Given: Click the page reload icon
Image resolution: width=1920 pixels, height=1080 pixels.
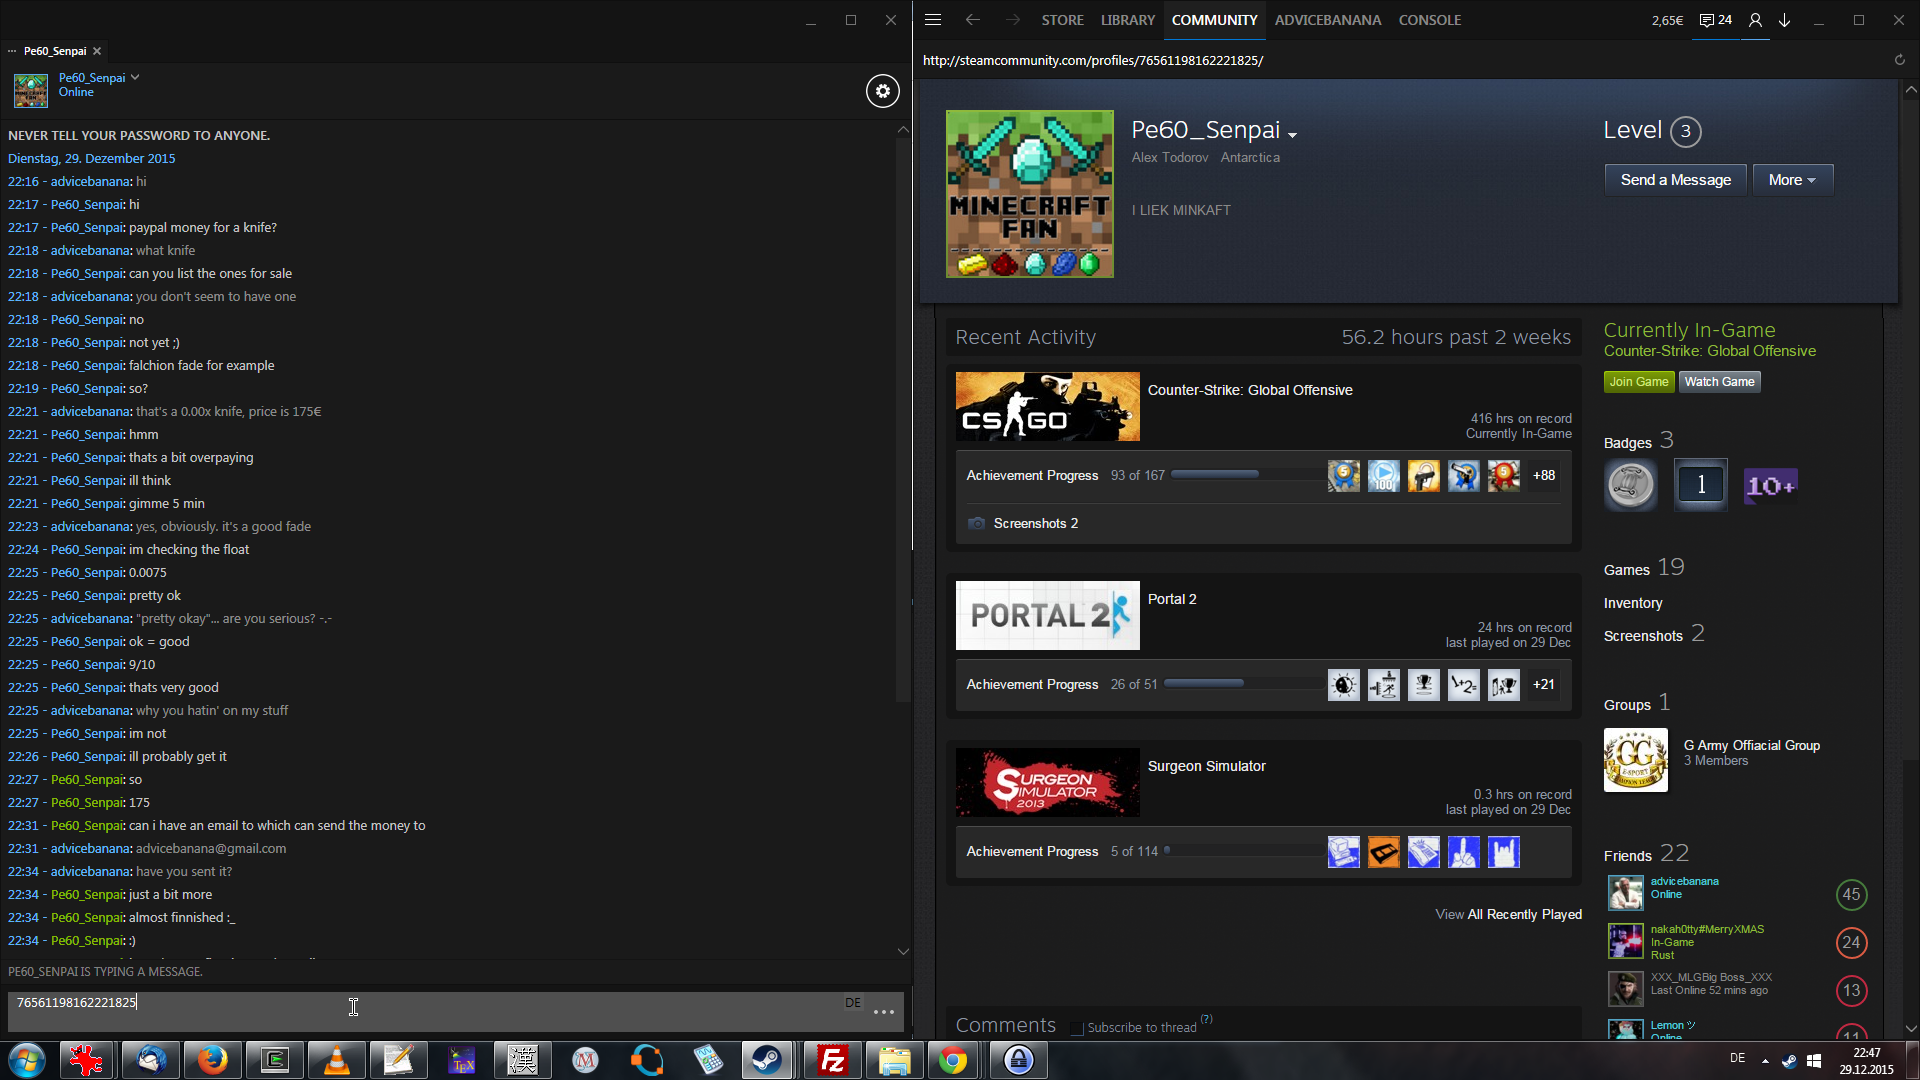Looking at the screenshot, I should (1899, 60).
